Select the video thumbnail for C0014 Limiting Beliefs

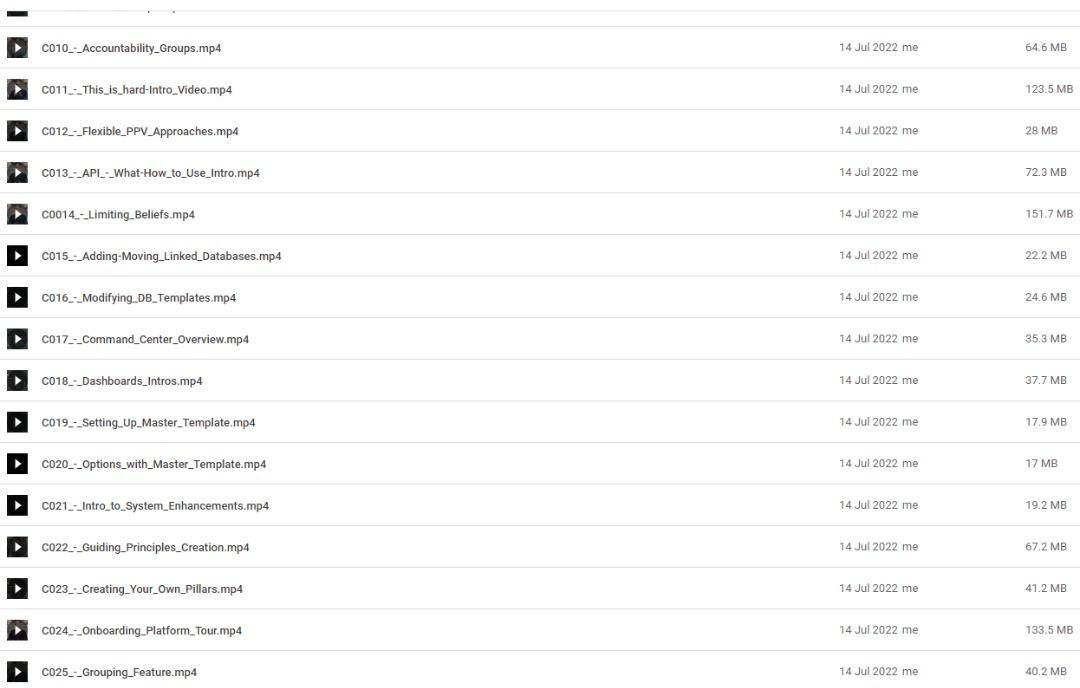click(17, 214)
